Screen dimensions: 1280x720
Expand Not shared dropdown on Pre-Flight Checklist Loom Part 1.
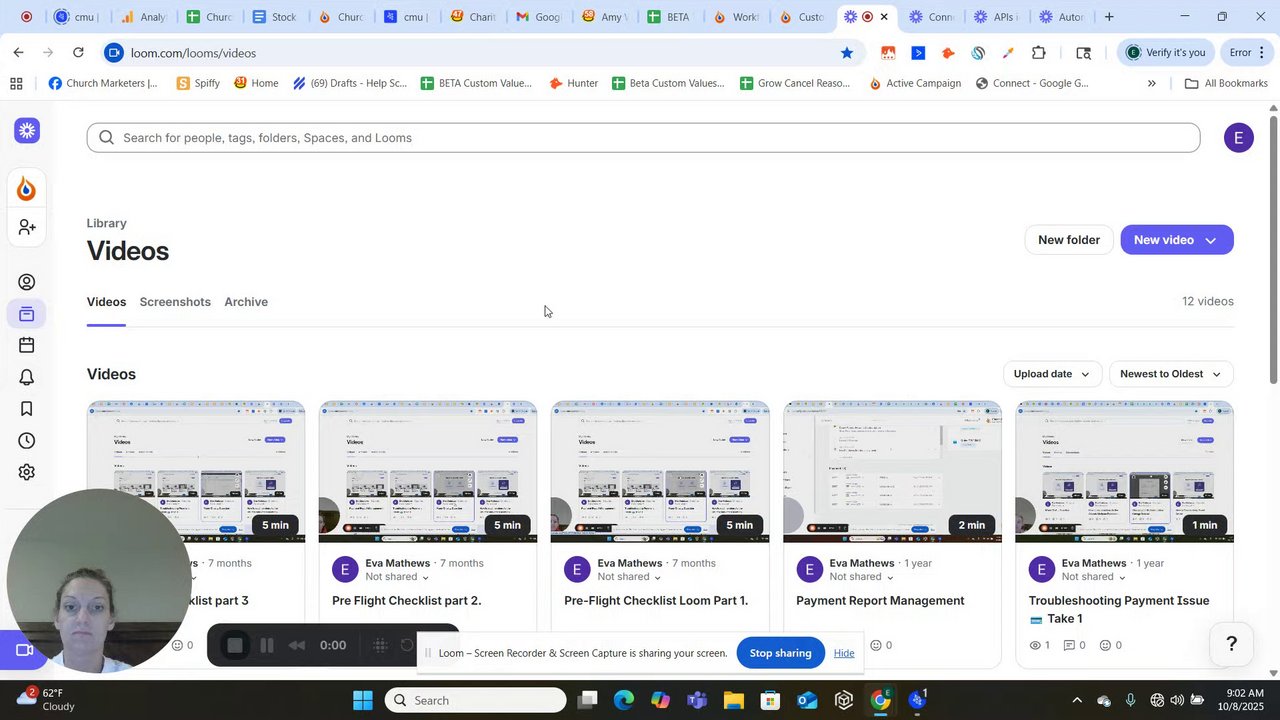[x=629, y=577]
